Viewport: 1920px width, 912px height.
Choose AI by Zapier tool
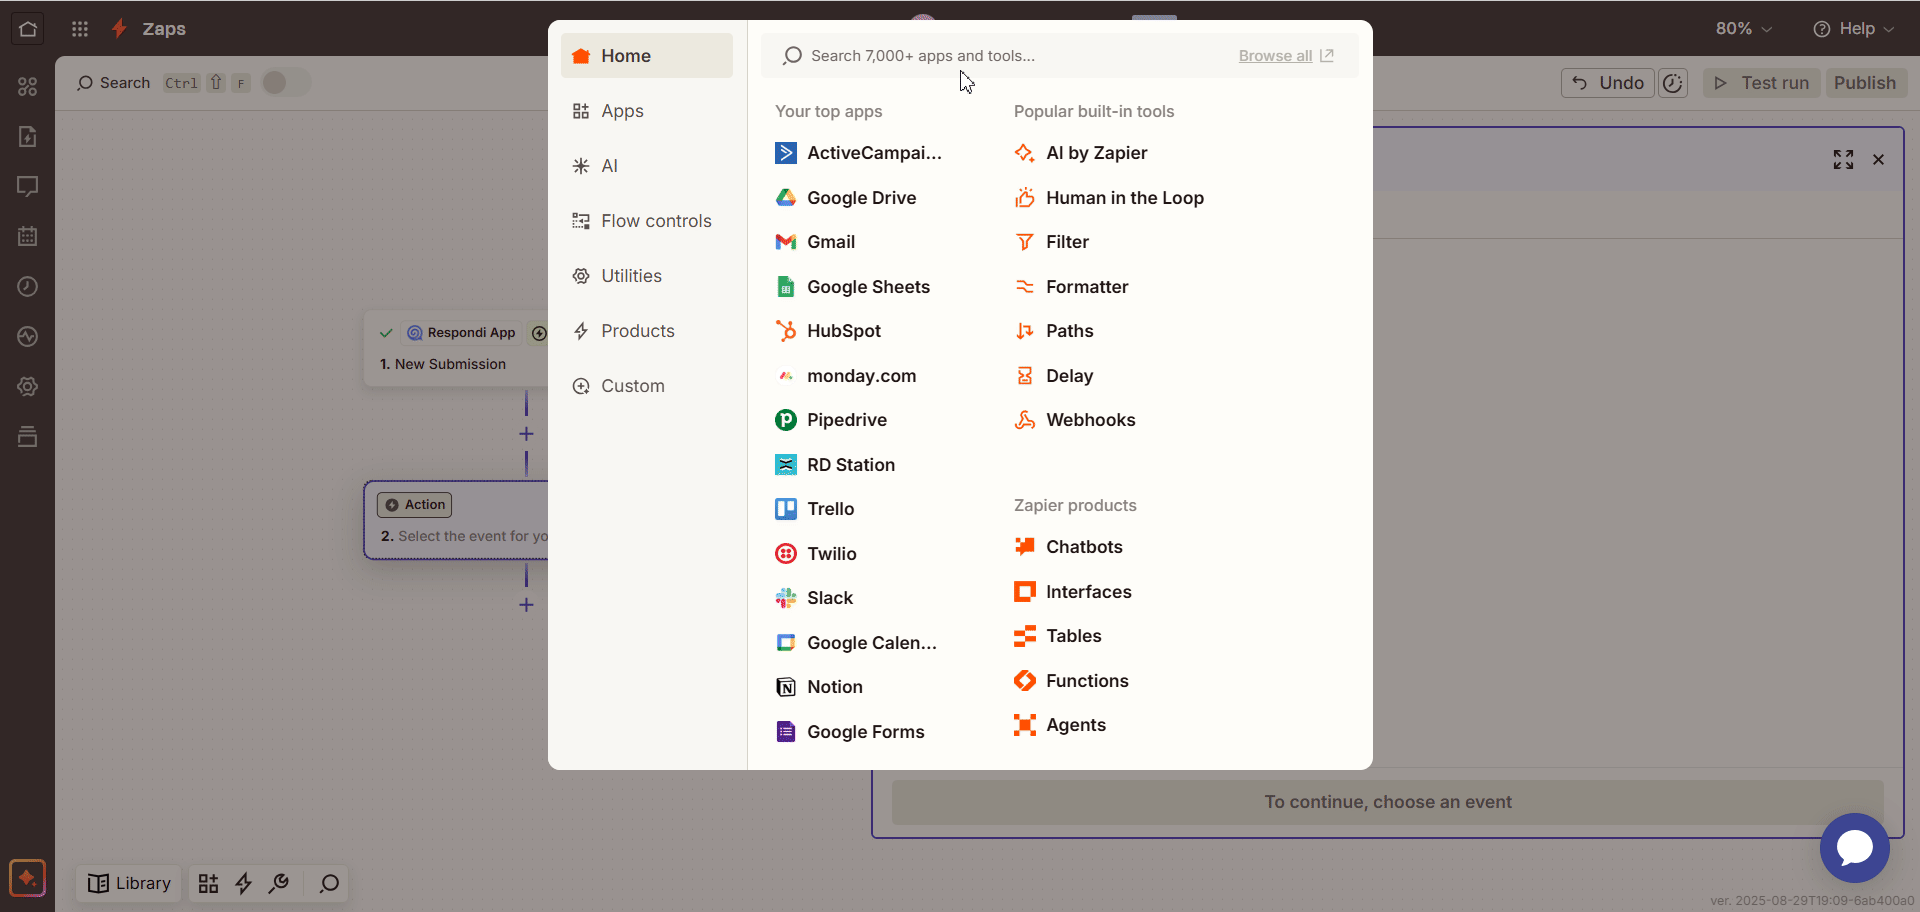pos(1080,153)
